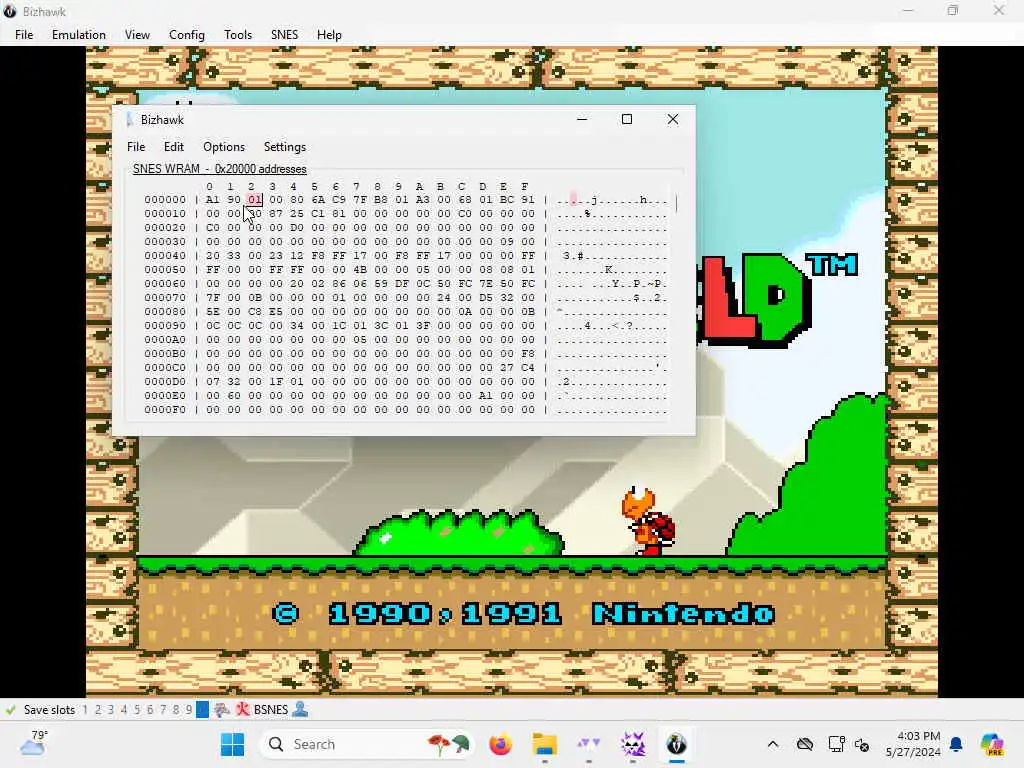The width and height of the screenshot is (1024, 768).
Task: Select byte 87 in row 000010
Action: click(x=276, y=214)
